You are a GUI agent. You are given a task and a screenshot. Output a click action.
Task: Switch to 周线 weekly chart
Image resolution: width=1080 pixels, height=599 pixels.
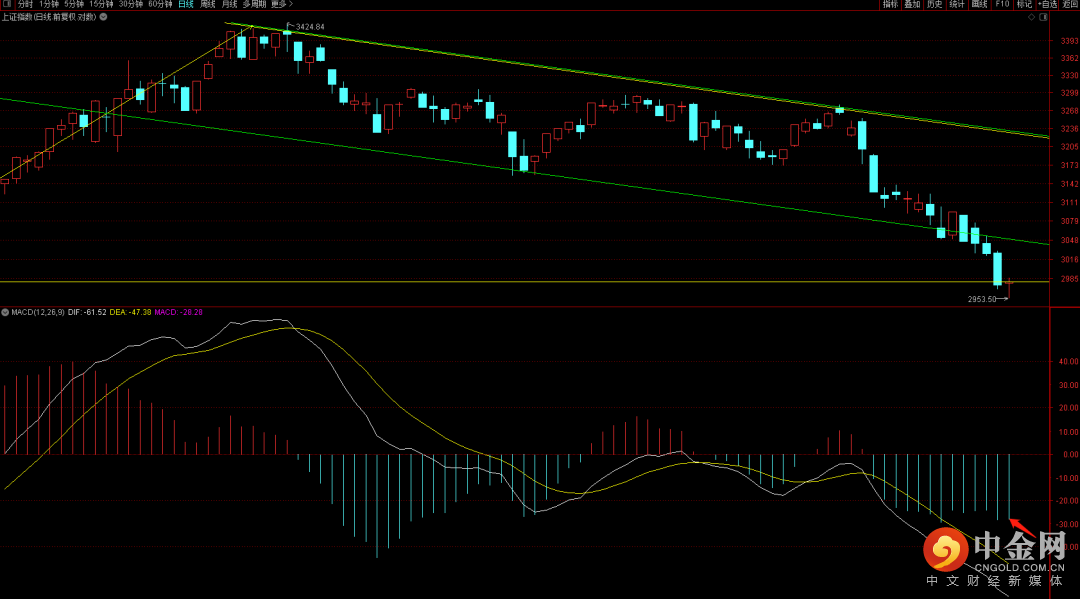tap(208, 4)
